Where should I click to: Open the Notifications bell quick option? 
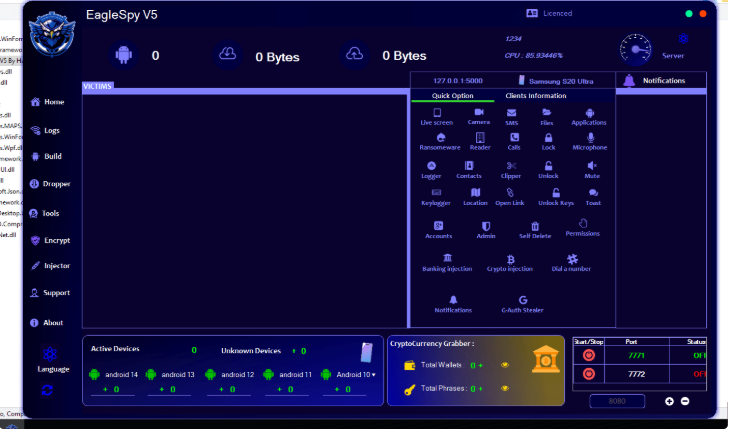coord(453,304)
